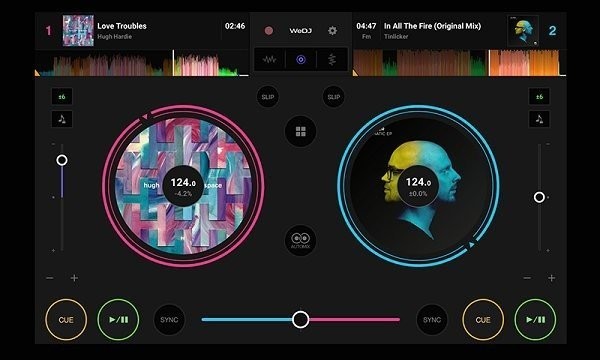This screenshot has width=600, height=360.
Task: Switch to the waveform view tab
Action: coord(270,59)
